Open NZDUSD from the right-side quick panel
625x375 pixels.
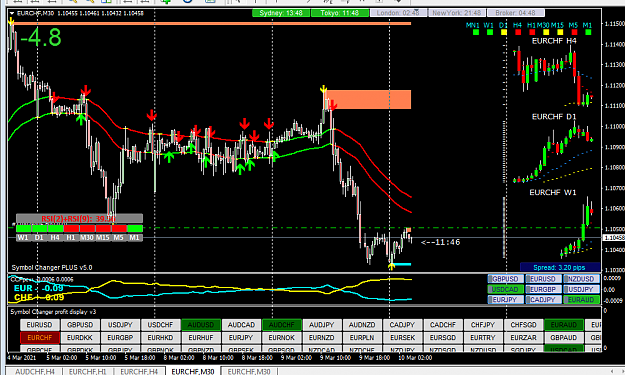(x=581, y=279)
